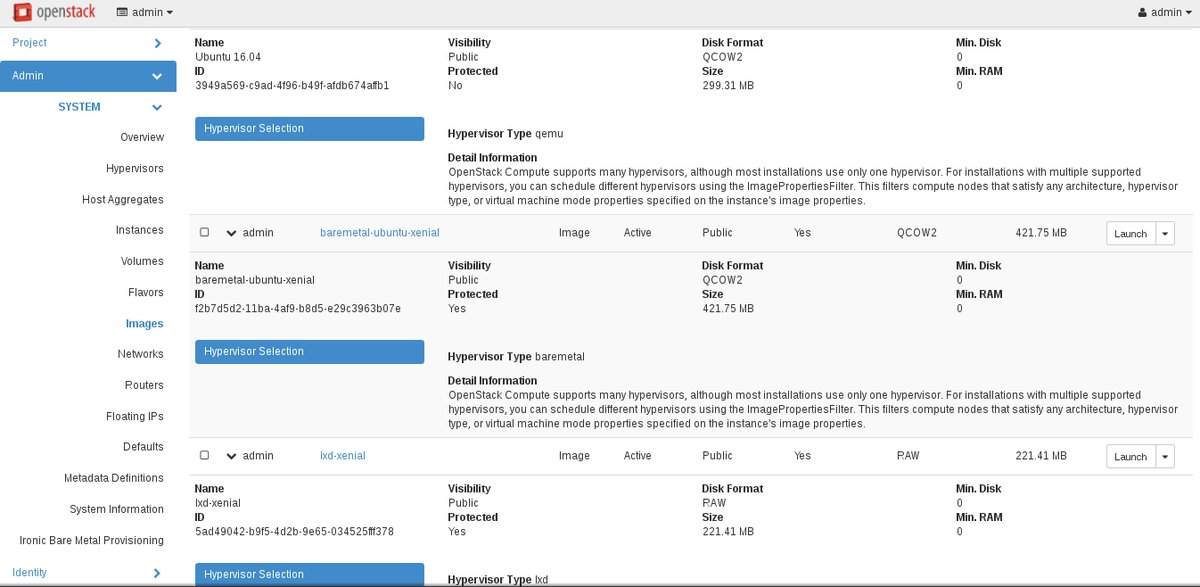Click Hypervisor Selection button under Ubuntu 16.04
Image resolution: width=1200 pixels, height=587 pixels.
(x=310, y=129)
